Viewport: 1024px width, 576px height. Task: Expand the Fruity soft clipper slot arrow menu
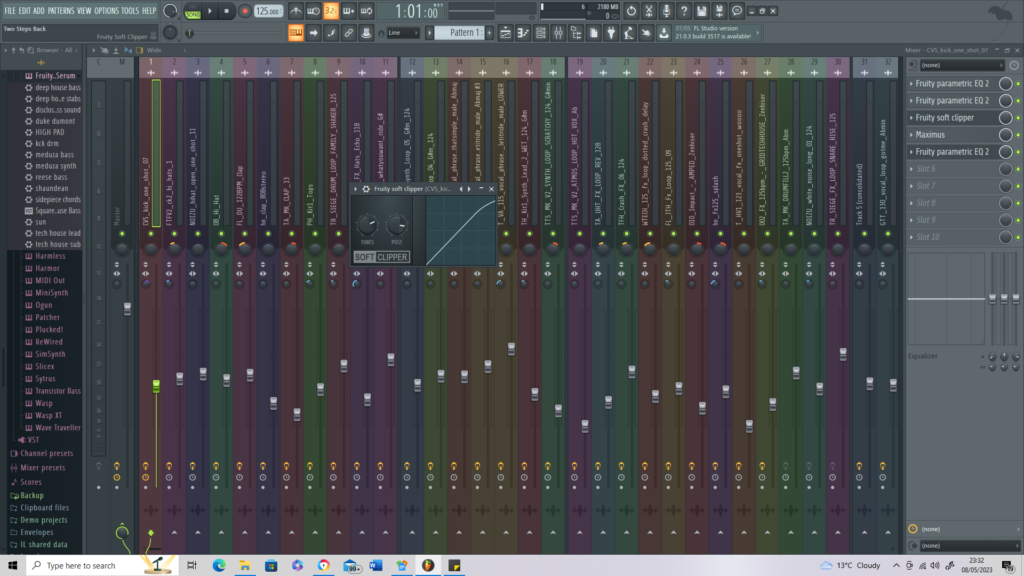(912, 118)
